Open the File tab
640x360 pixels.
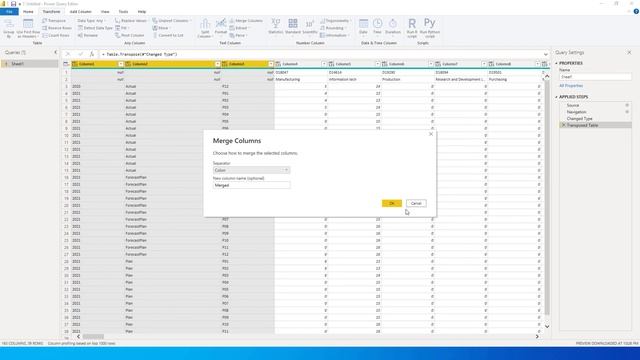click(9, 11)
